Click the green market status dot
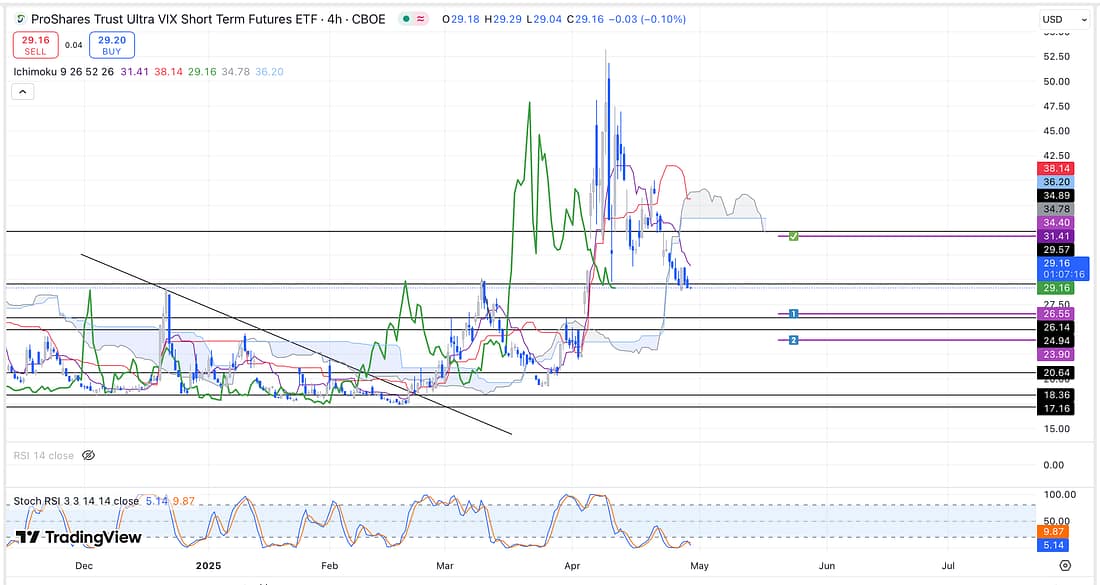This screenshot has height=585, width=1100. pos(405,19)
